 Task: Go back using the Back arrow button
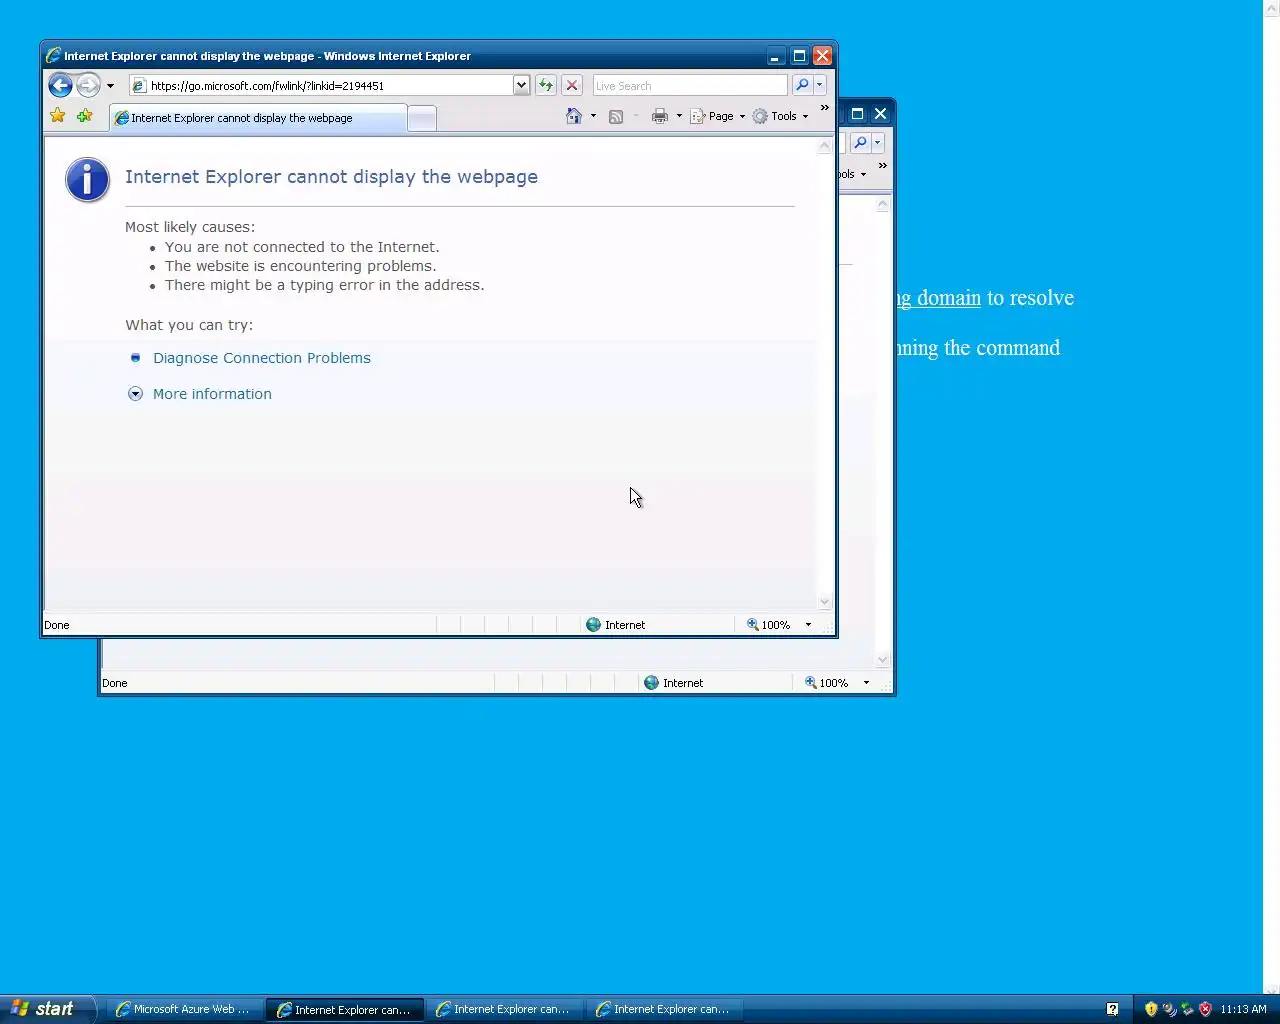click(x=60, y=85)
